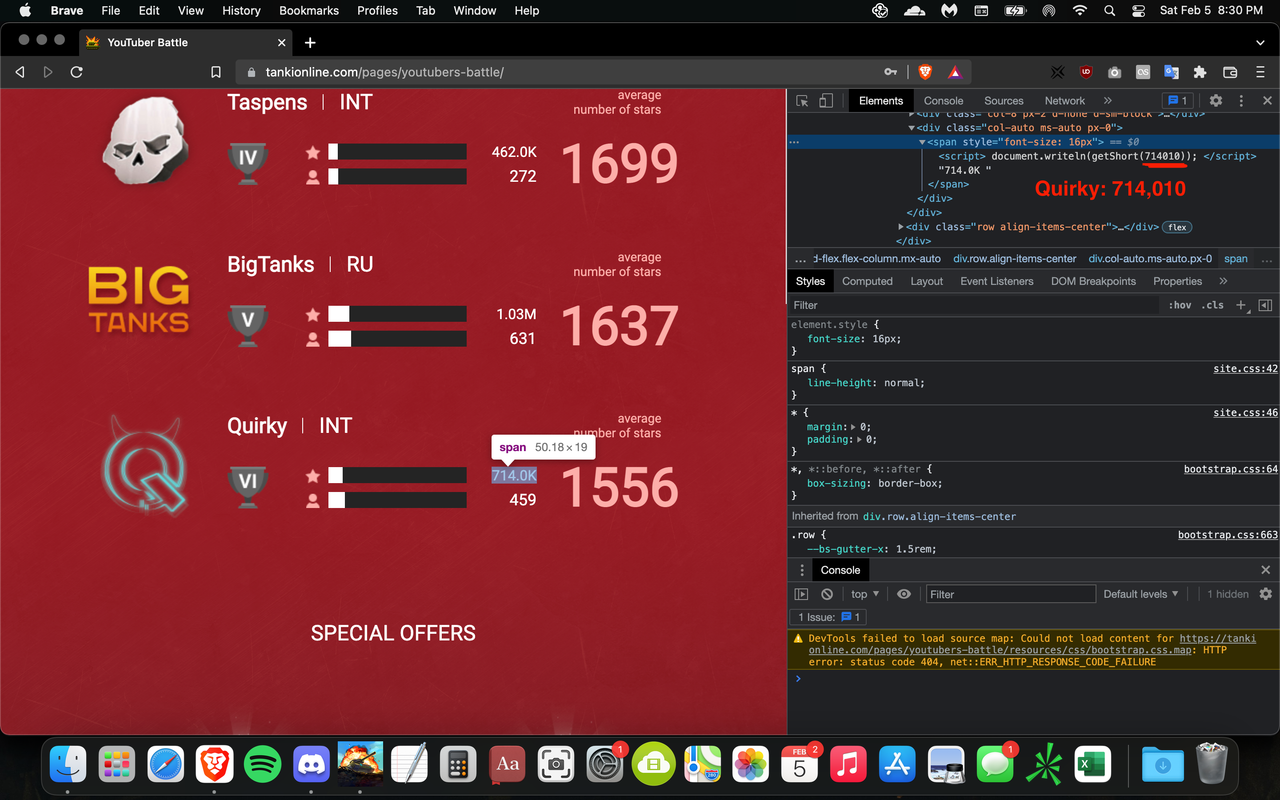
Task: Open a new browser tab
Action: coord(310,42)
